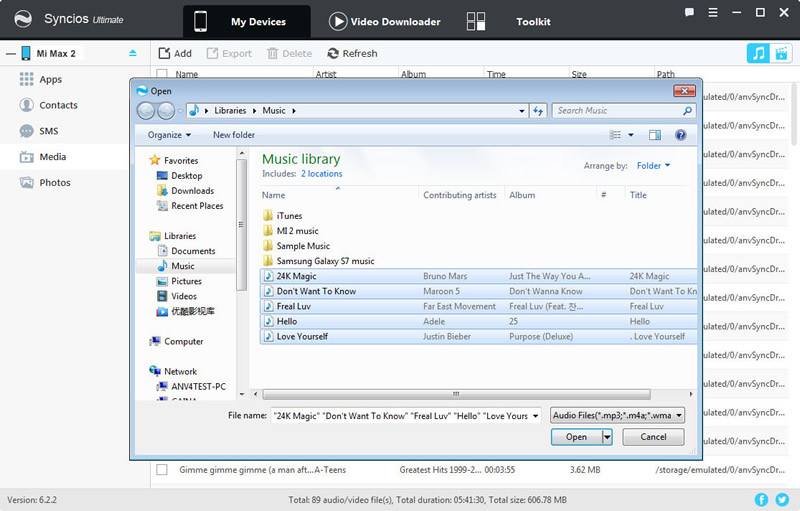The image size is (800, 511).
Task: Collapse the Mi Max 2 device tree
Action: (x=11, y=54)
